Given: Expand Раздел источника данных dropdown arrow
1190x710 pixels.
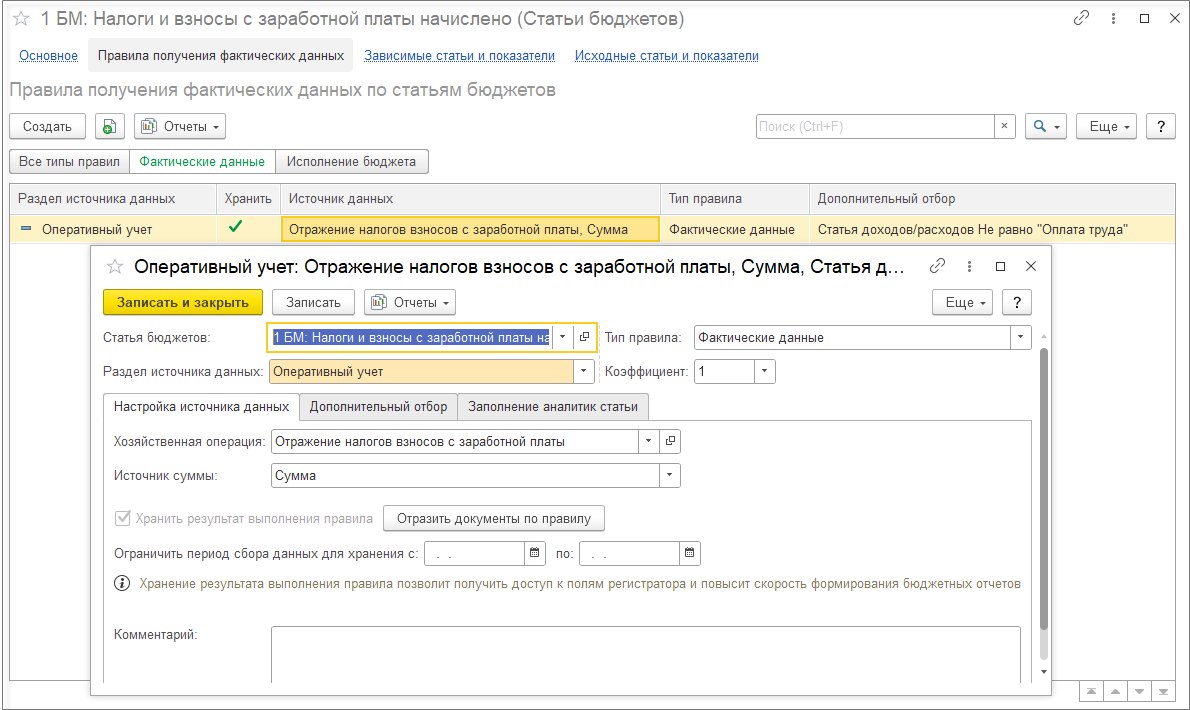Looking at the screenshot, I should [x=583, y=371].
